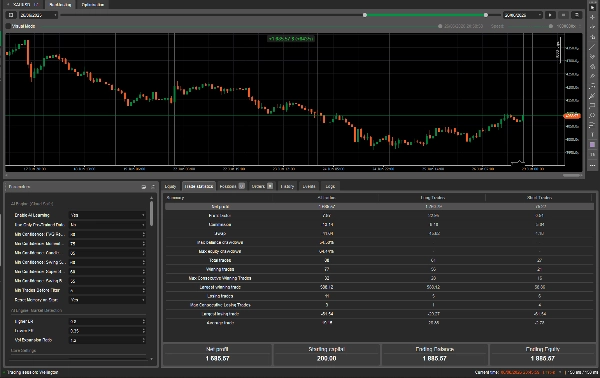Open the three-dots more tools menu
600x378 pixels.
click(592, 165)
